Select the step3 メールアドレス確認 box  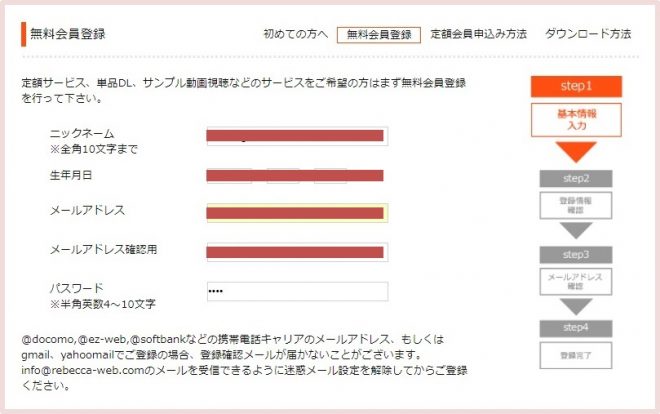point(575,281)
